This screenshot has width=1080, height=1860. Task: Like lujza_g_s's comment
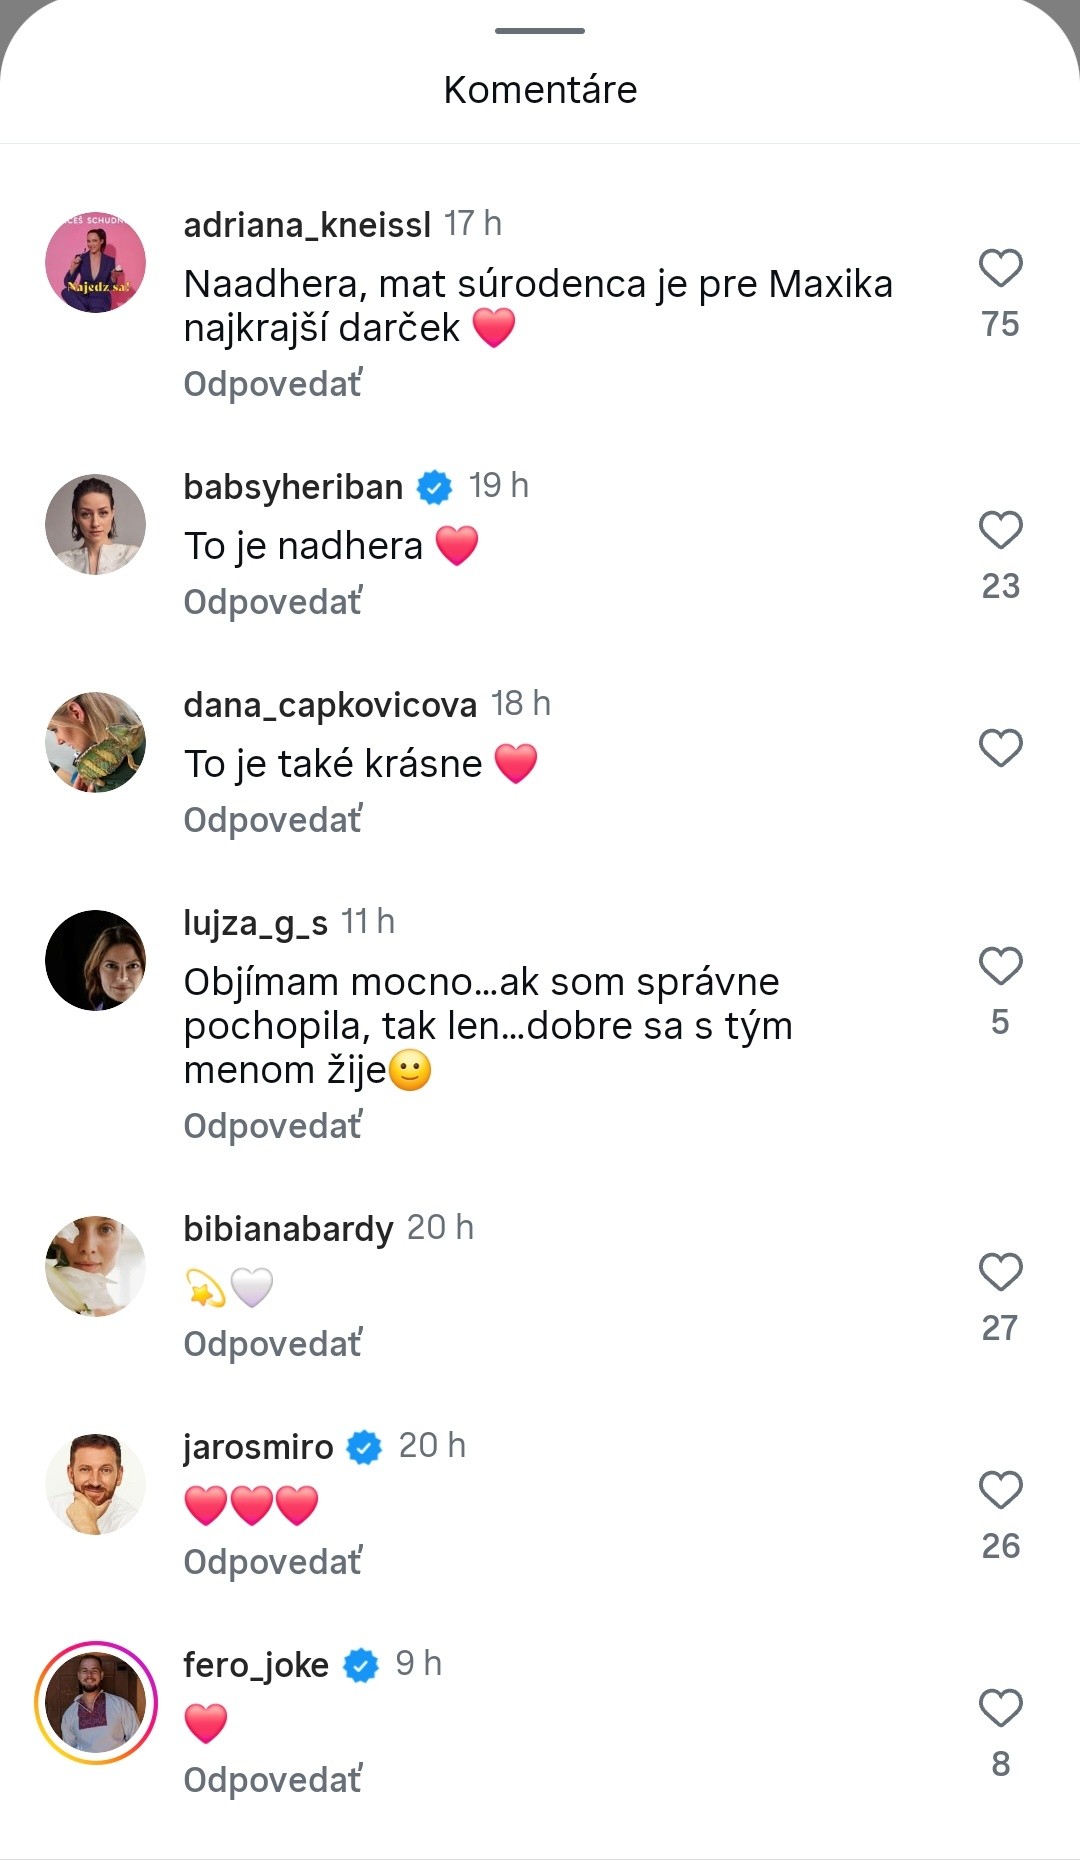999,966
